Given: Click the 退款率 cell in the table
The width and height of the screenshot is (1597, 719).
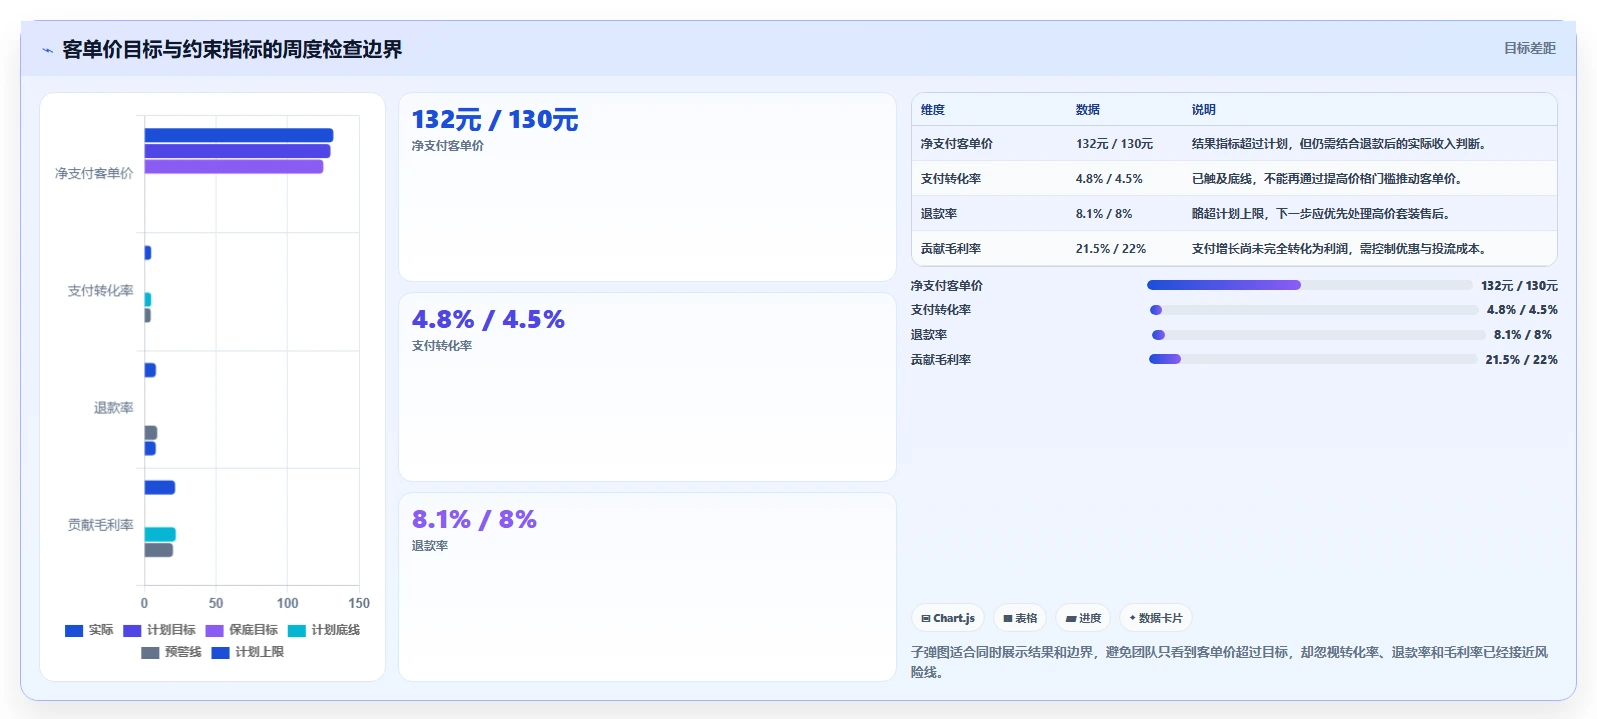Looking at the screenshot, I should [939, 214].
